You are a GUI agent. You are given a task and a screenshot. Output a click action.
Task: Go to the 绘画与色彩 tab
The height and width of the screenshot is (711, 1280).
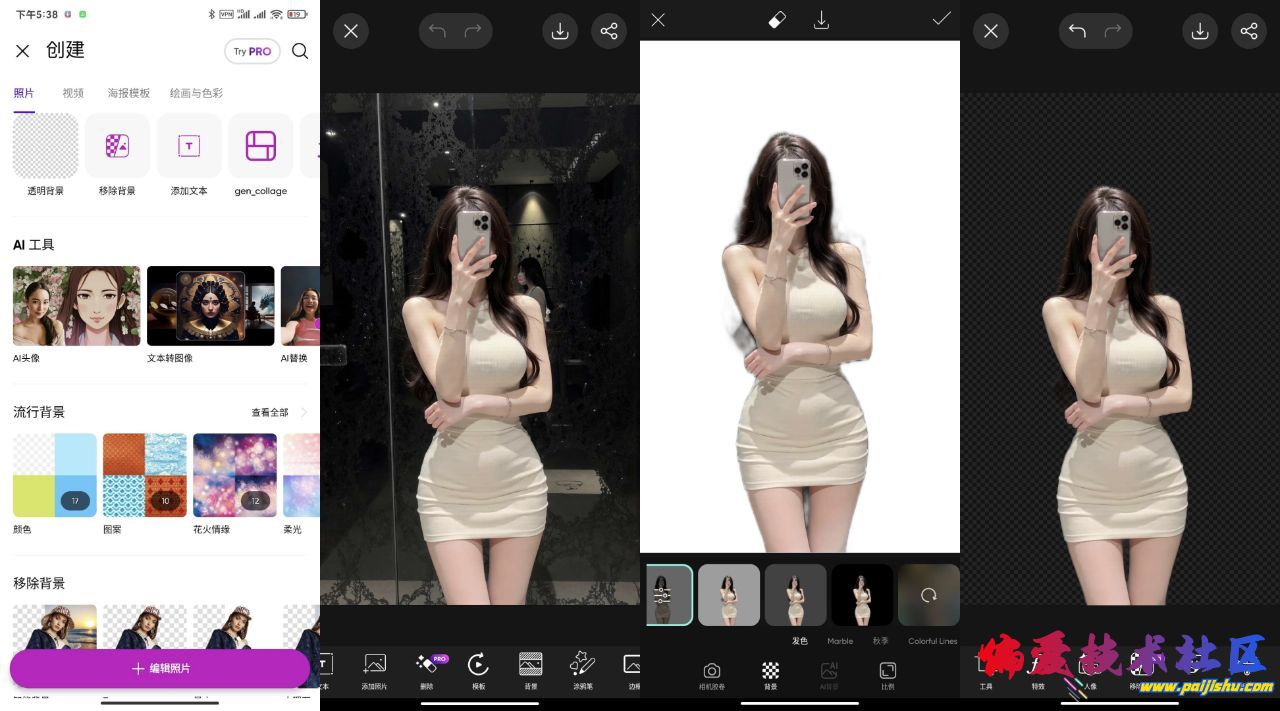tap(196, 93)
